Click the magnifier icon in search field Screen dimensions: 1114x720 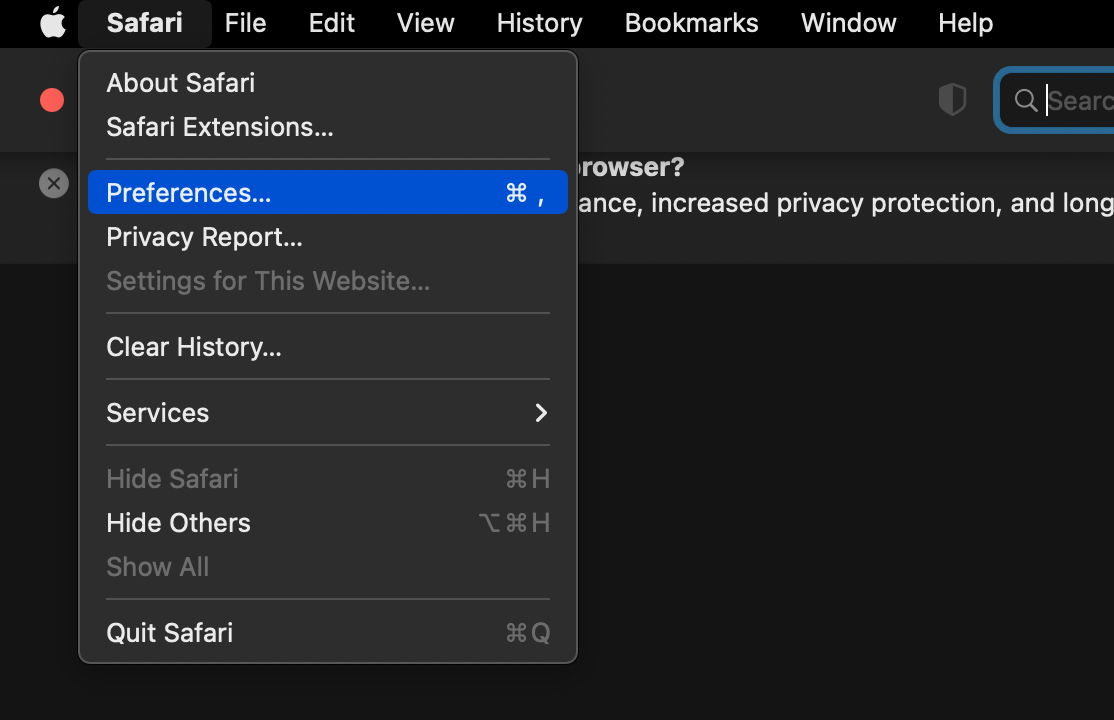[1025, 100]
